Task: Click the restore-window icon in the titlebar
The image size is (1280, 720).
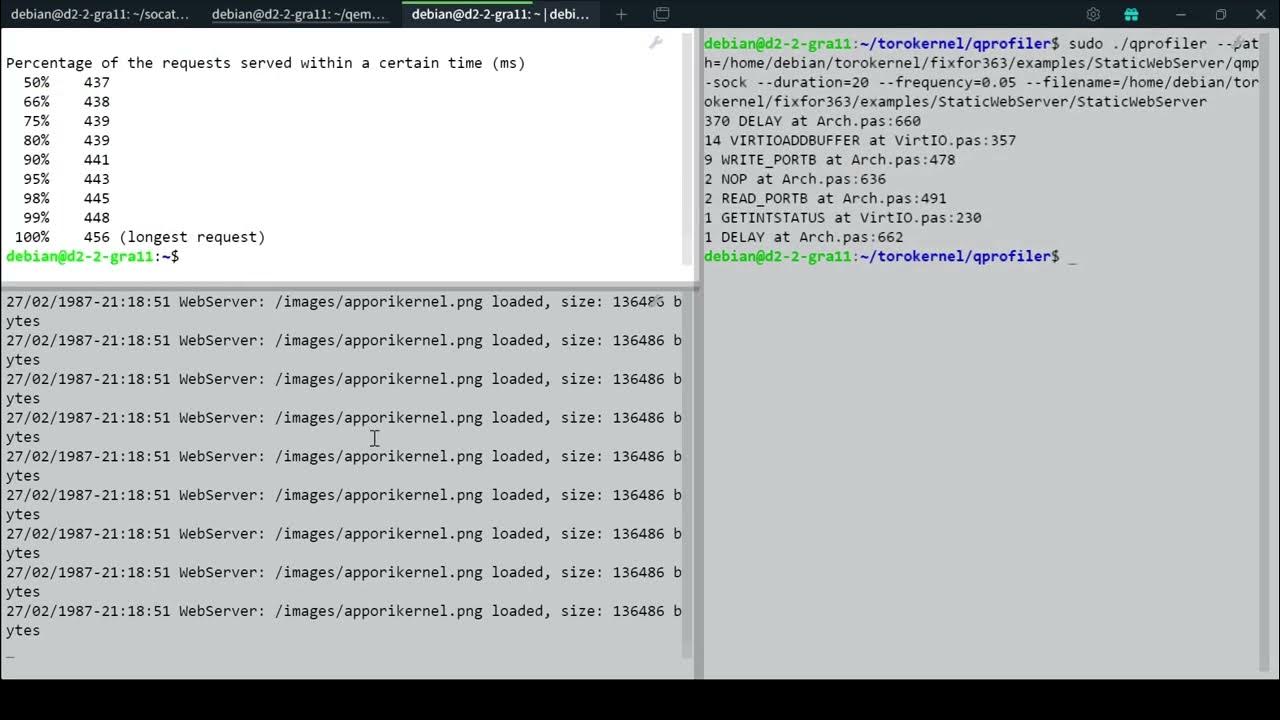Action: point(1220,14)
